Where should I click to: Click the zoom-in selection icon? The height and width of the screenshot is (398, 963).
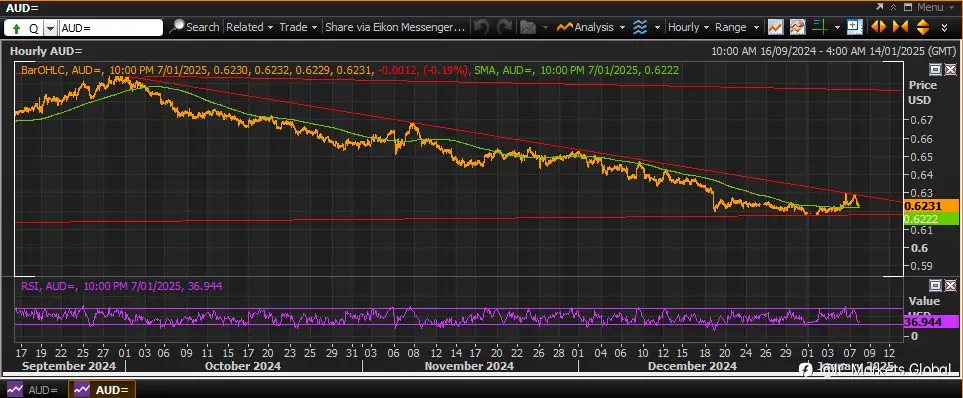point(855,26)
